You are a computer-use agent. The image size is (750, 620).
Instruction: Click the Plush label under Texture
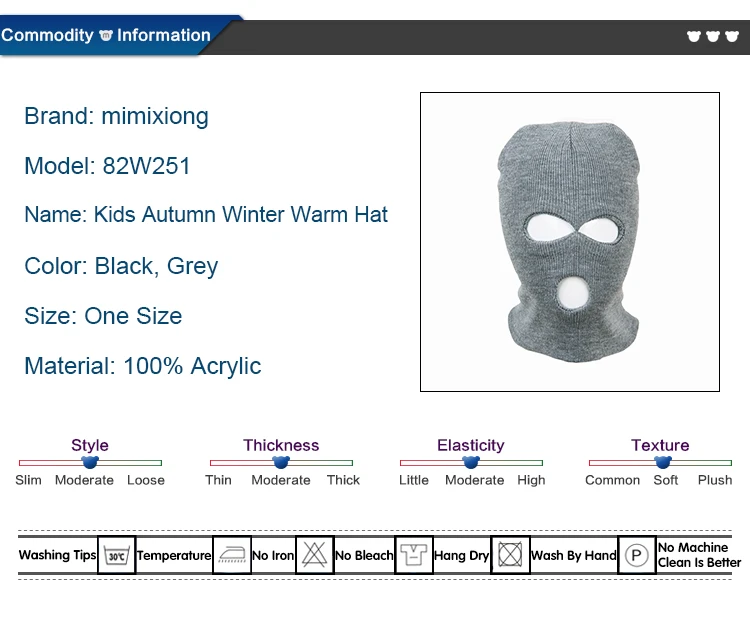pos(715,480)
